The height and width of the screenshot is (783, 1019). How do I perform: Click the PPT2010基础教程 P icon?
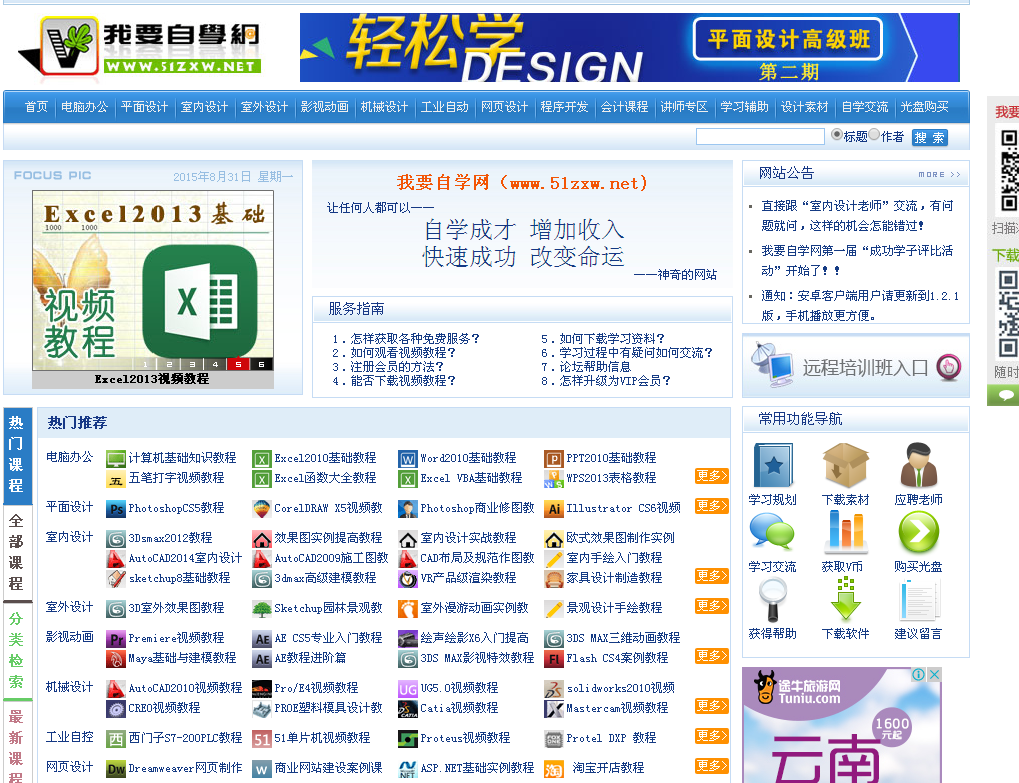(554, 459)
